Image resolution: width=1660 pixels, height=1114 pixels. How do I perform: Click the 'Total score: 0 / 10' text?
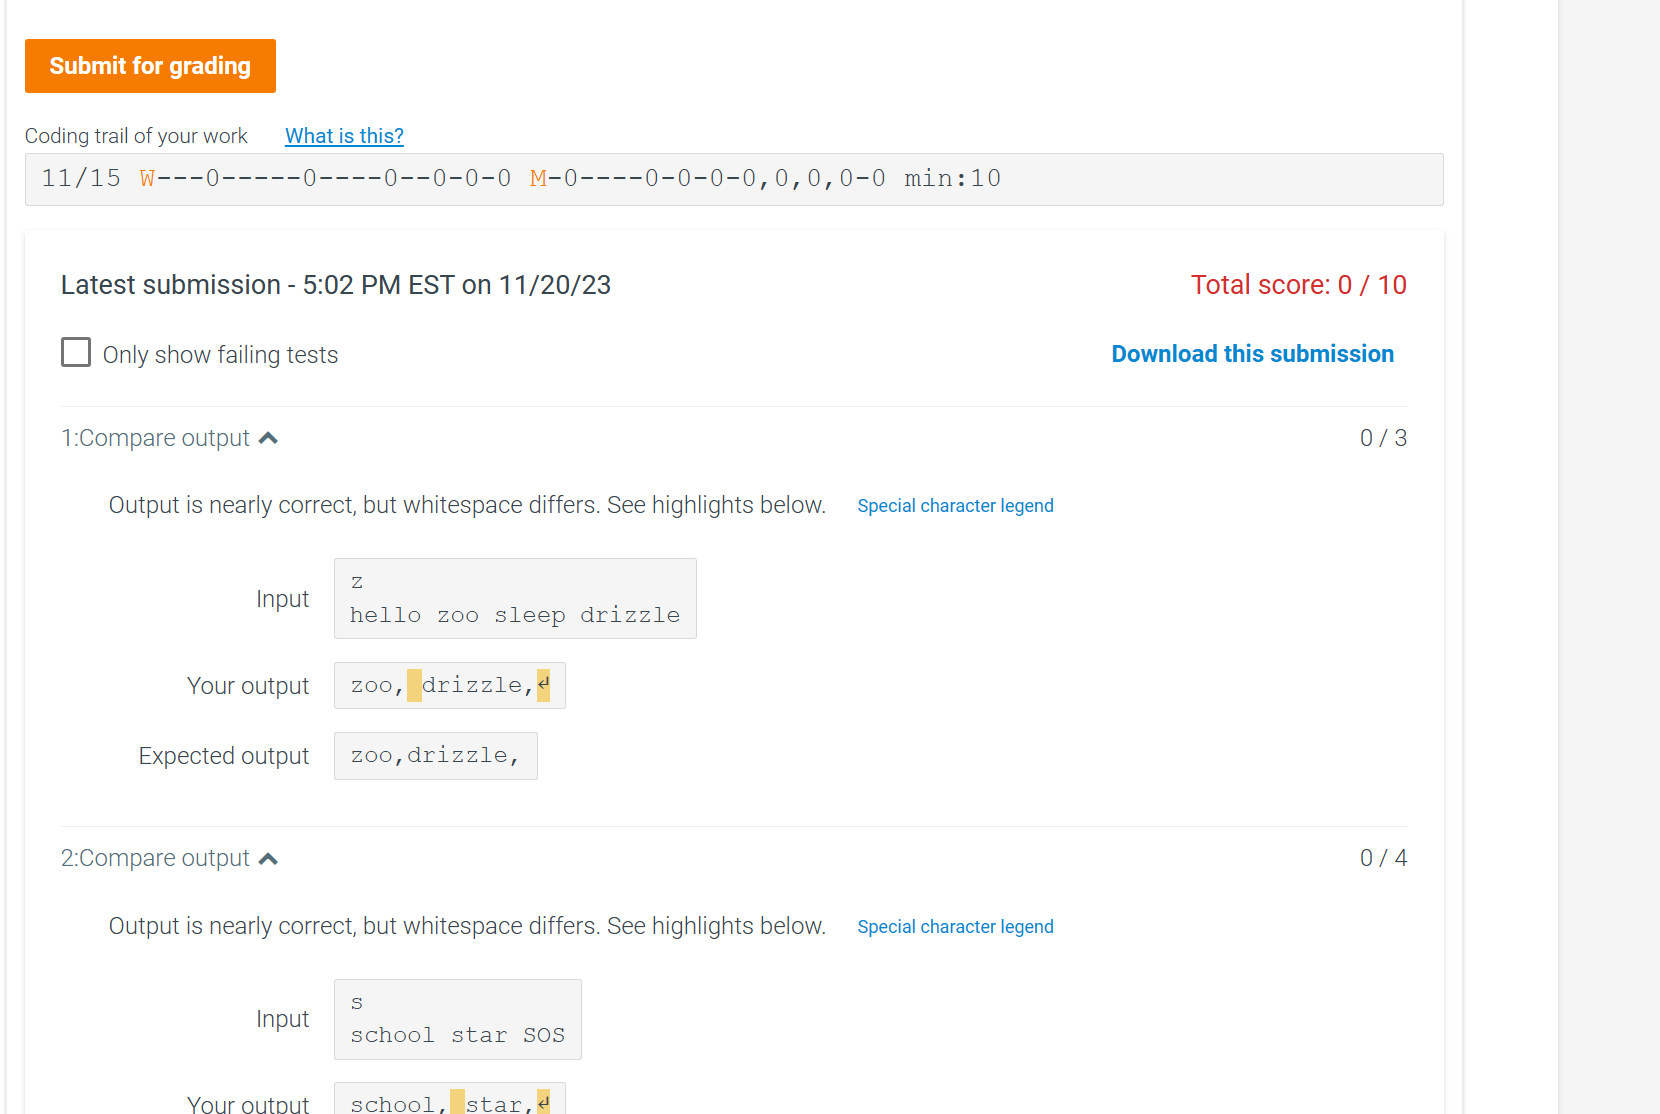tap(1298, 285)
